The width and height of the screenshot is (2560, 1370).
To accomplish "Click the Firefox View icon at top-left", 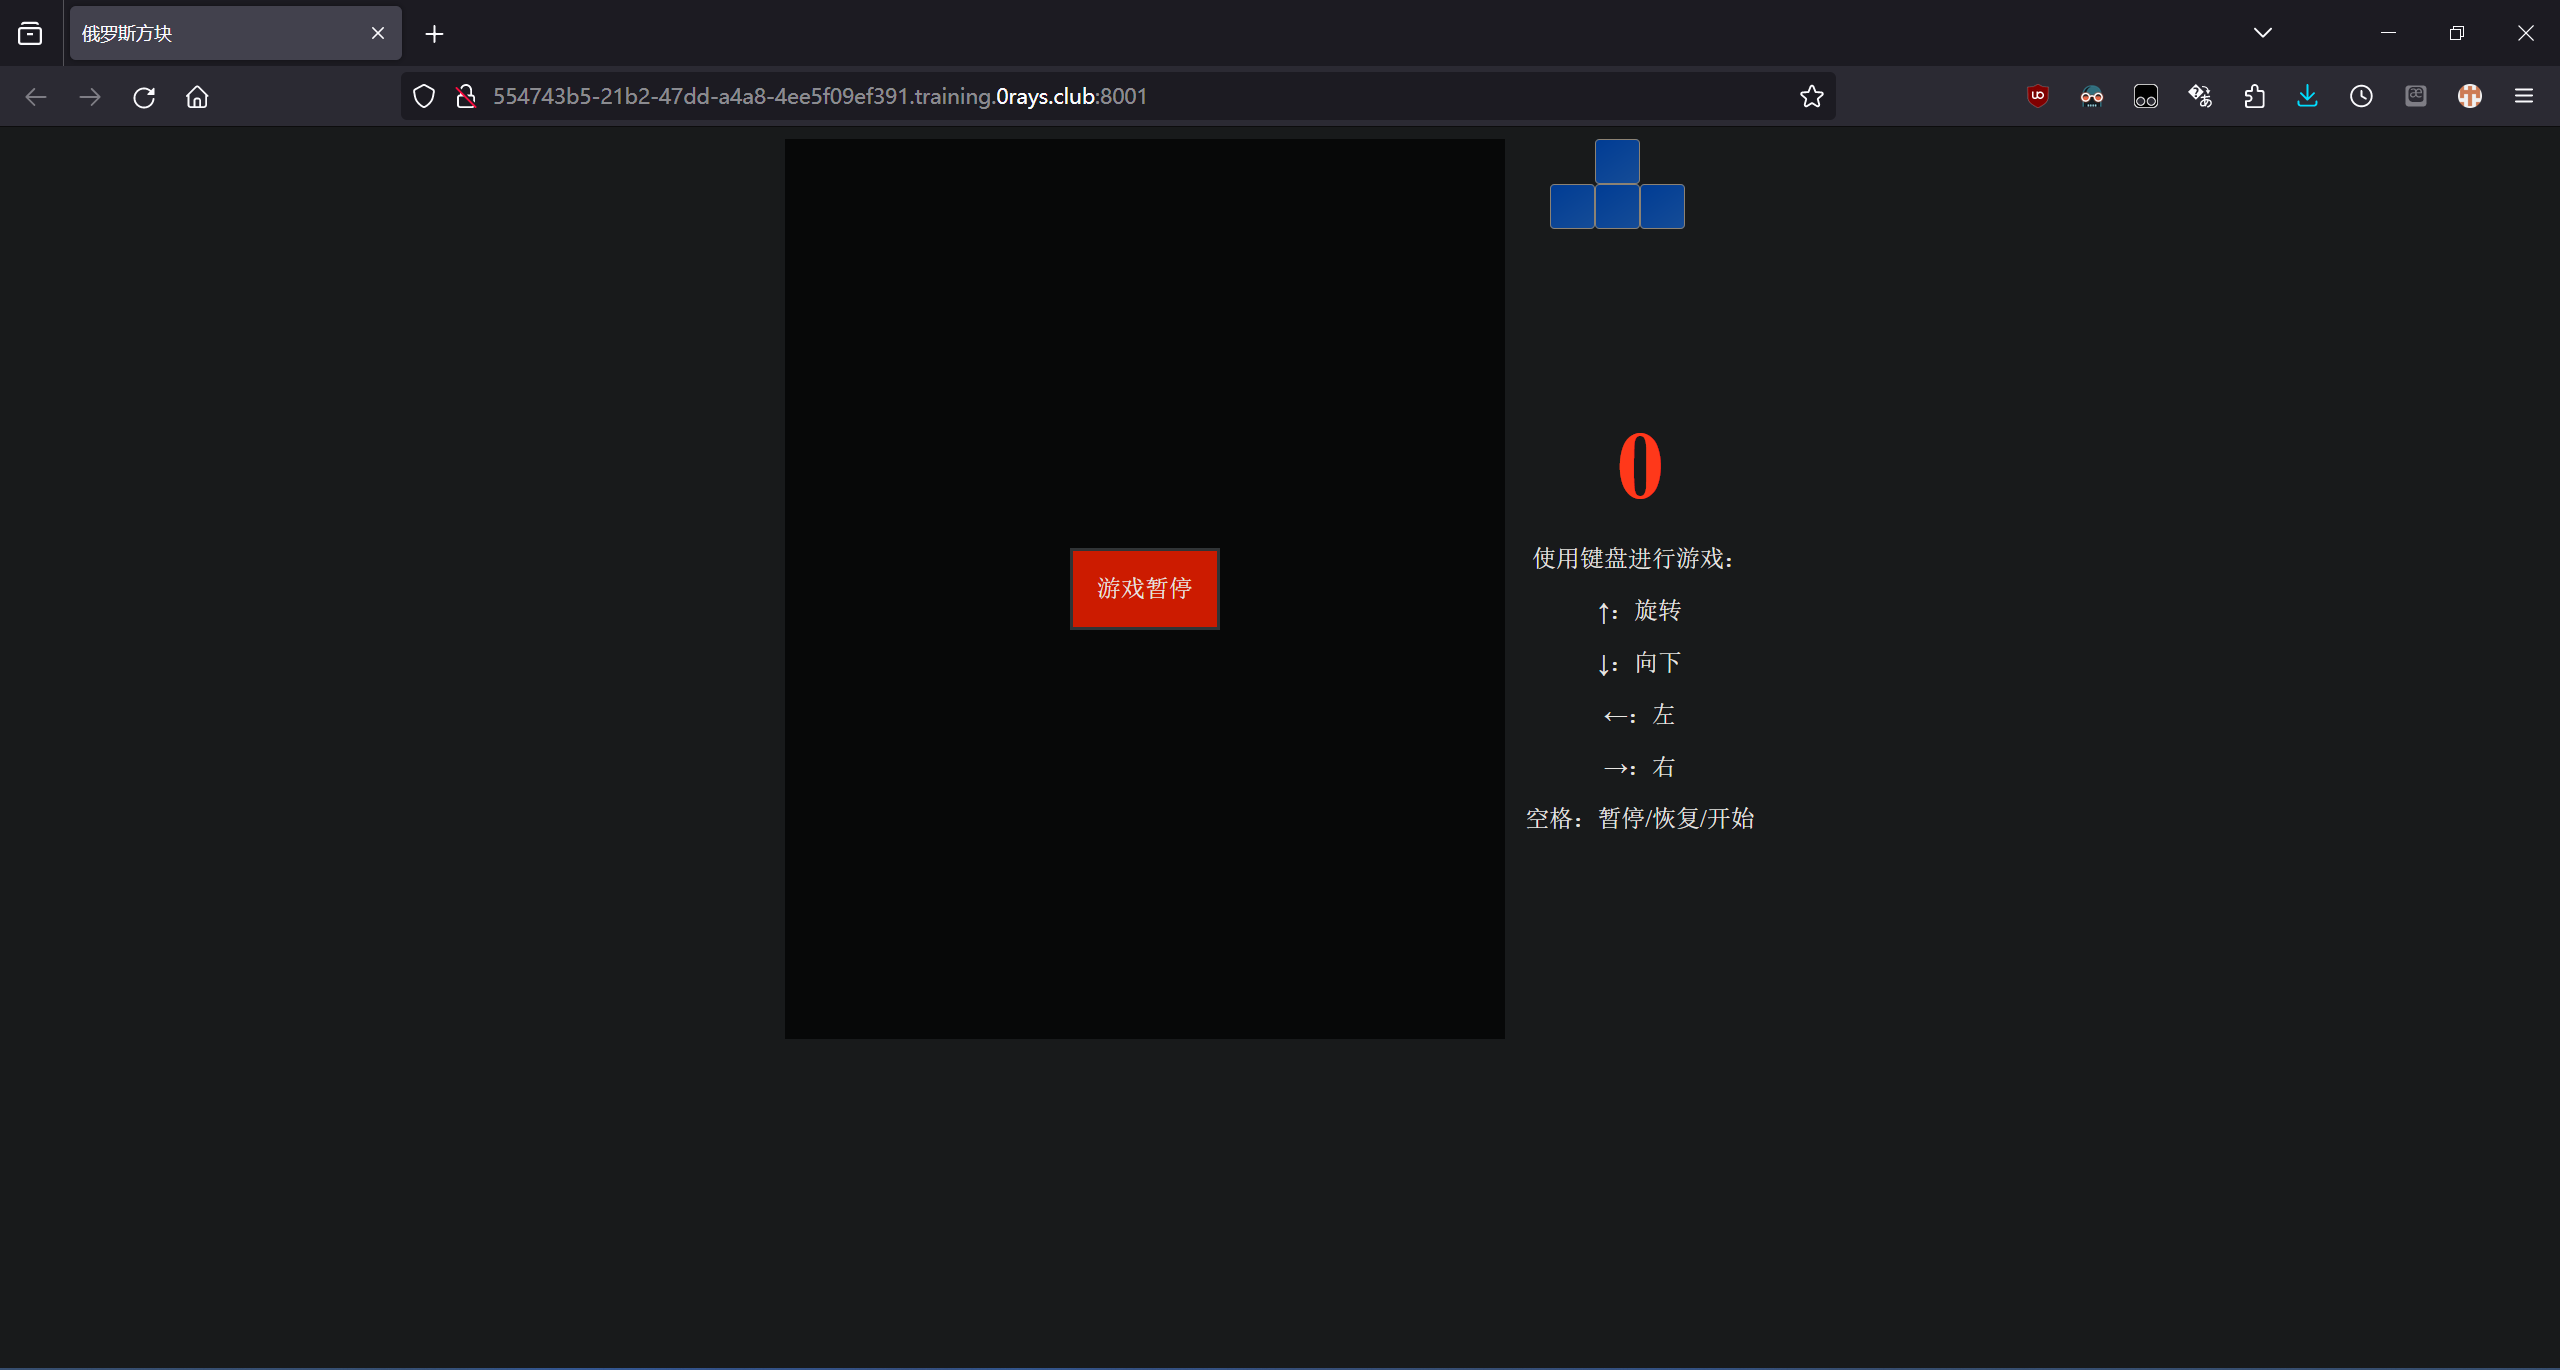I will 30,33.
